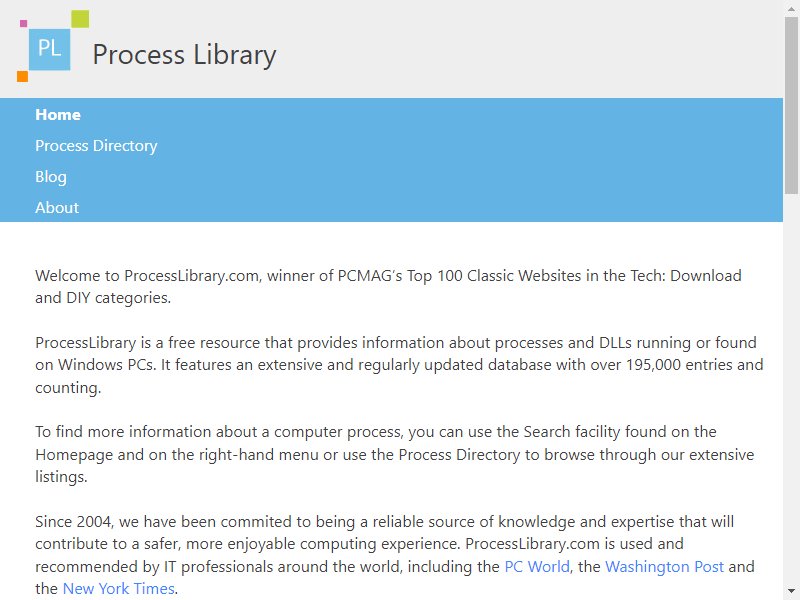The width and height of the screenshot is (800, 600).
Task: Visit the About page
Action: (x=57, y=208)
